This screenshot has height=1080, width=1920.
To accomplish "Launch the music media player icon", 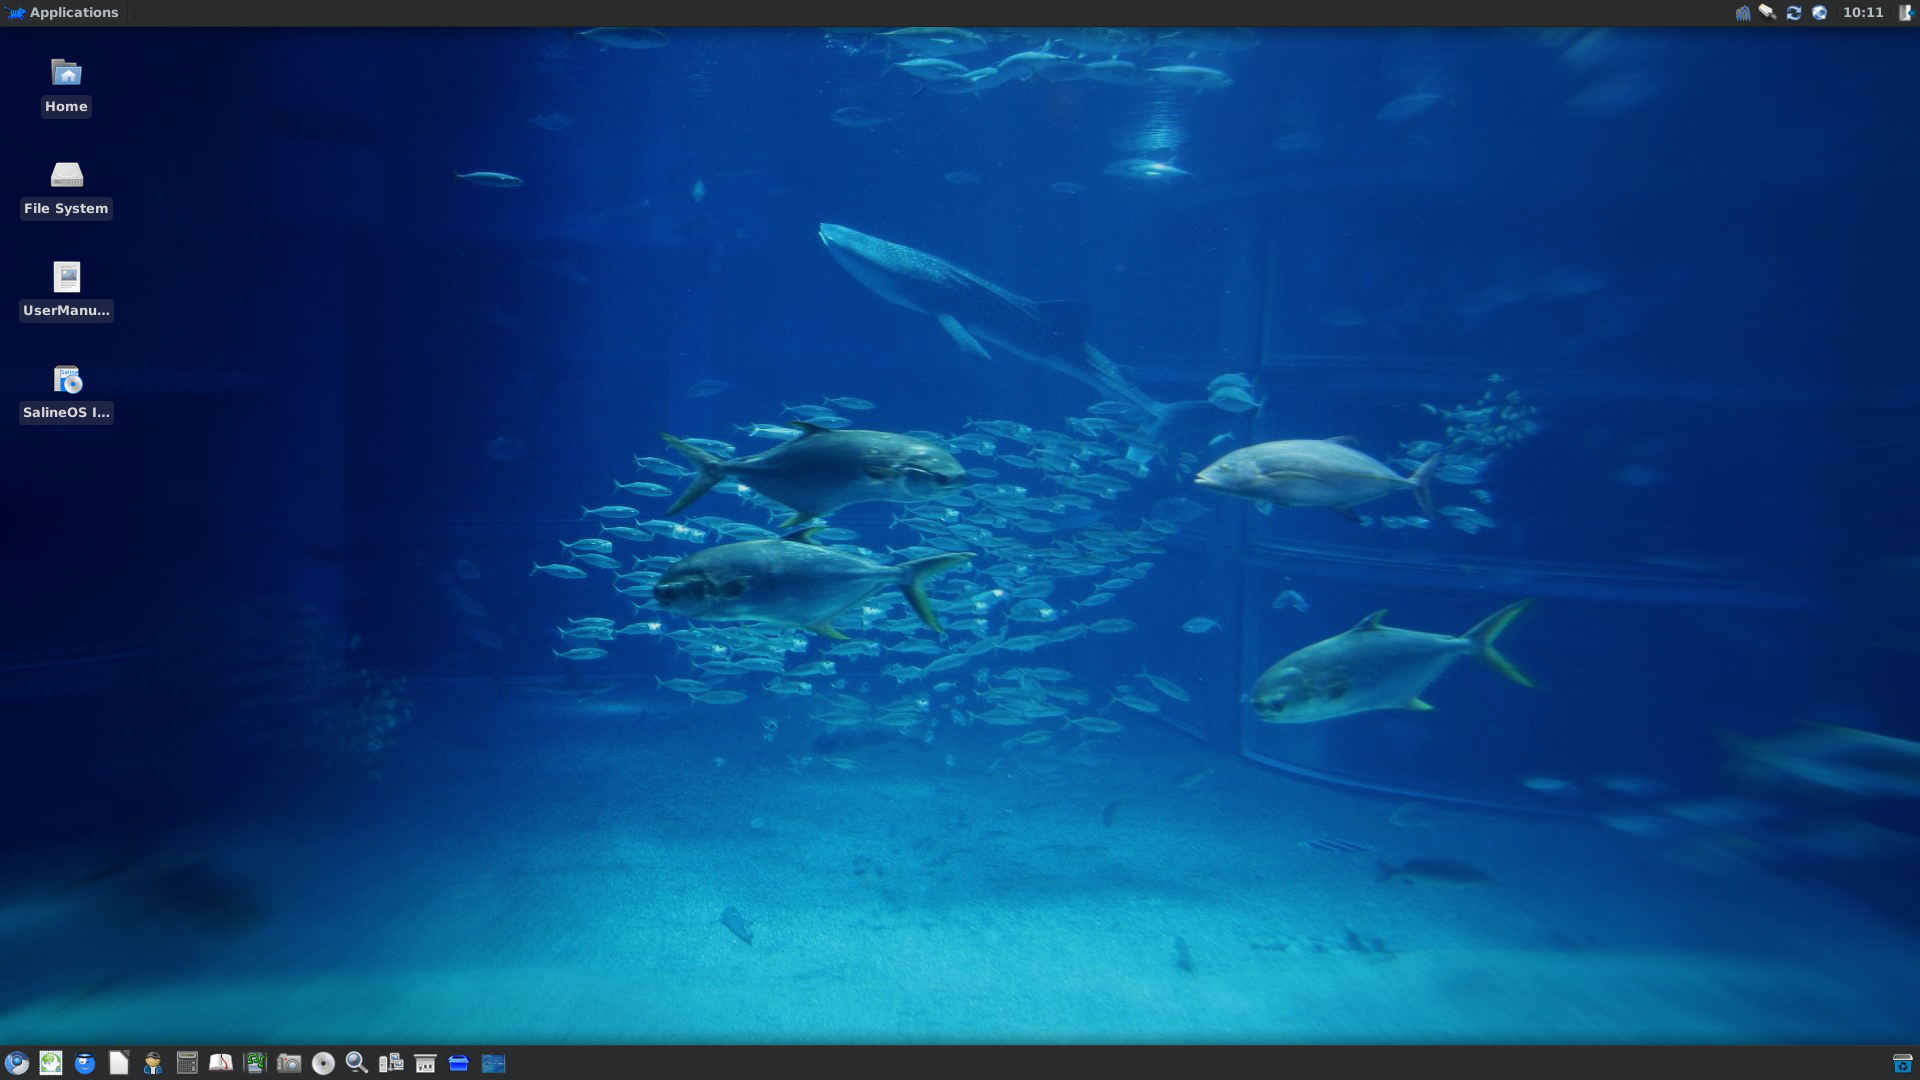I will point(255,1063).
